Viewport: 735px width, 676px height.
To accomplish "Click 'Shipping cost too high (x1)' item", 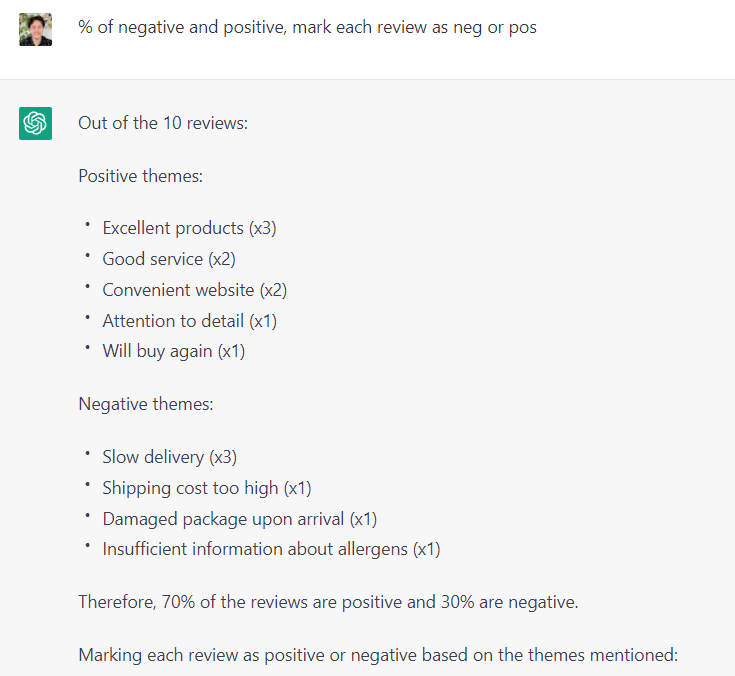I will [x=207, y=488].
